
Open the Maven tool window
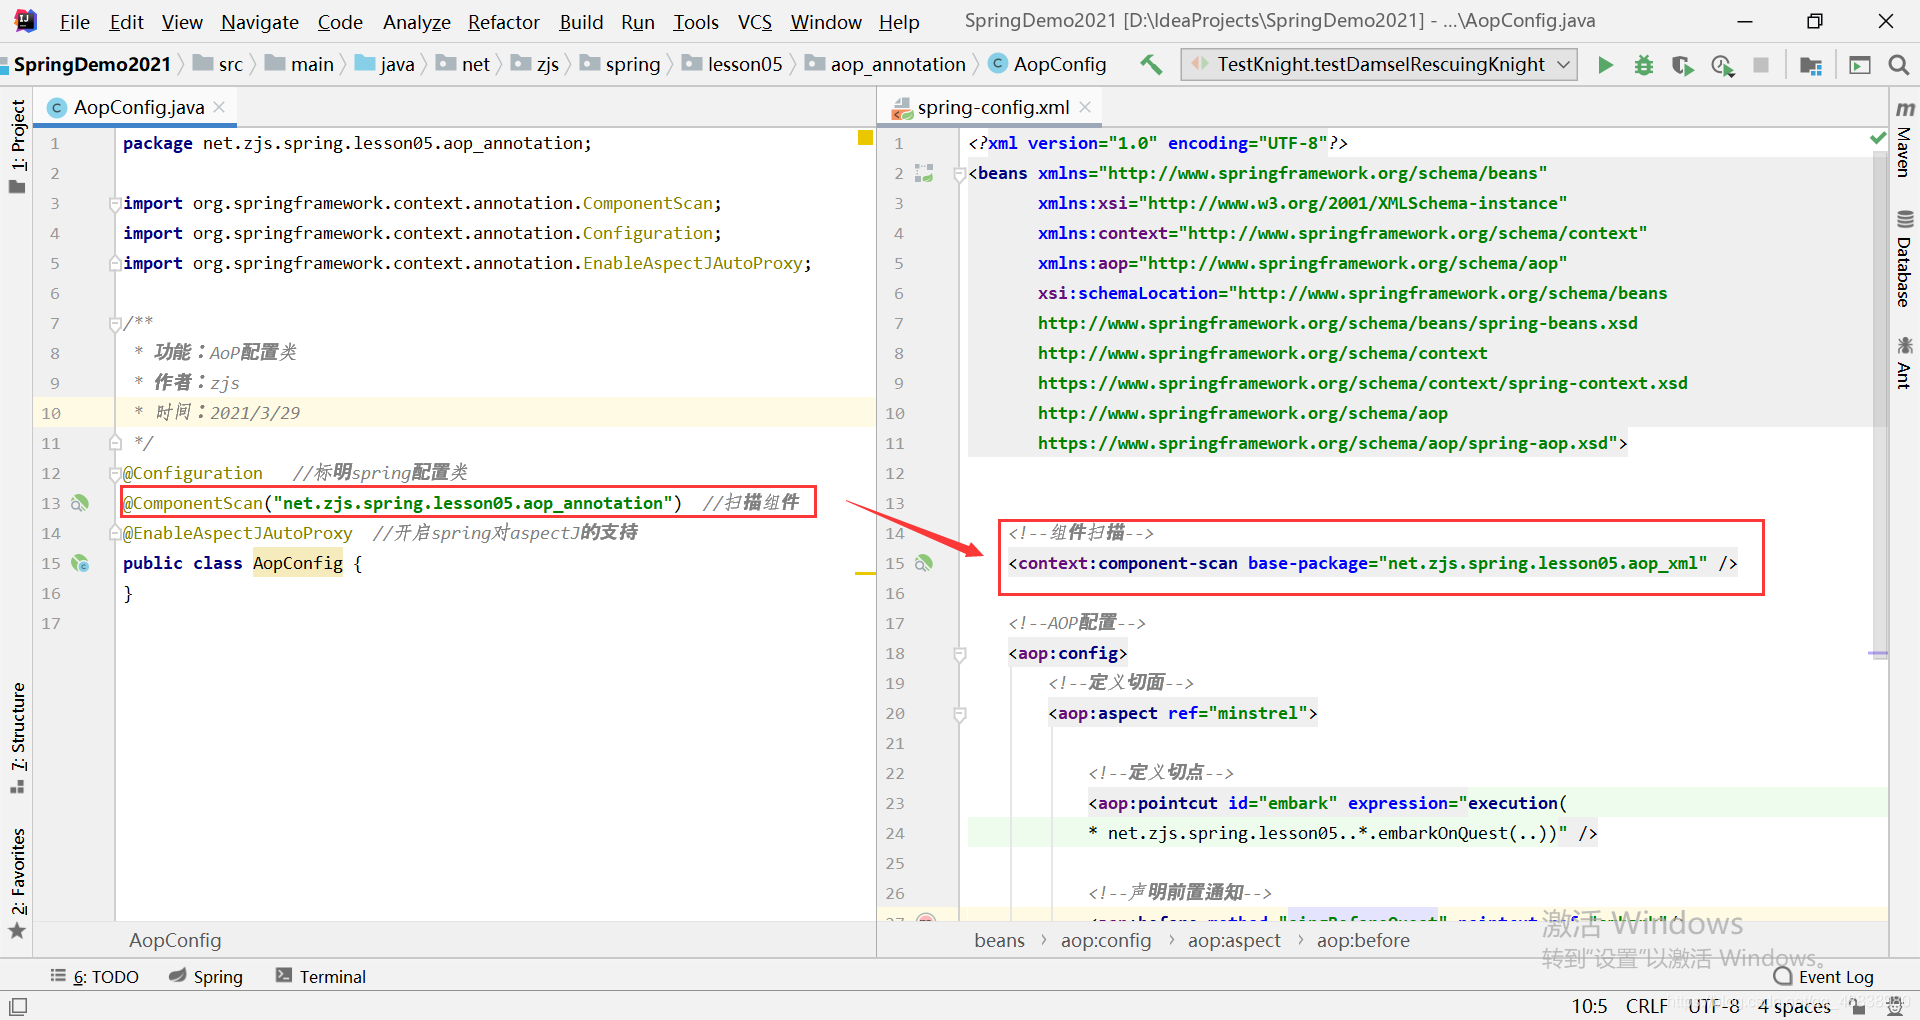pos(1904,140)
